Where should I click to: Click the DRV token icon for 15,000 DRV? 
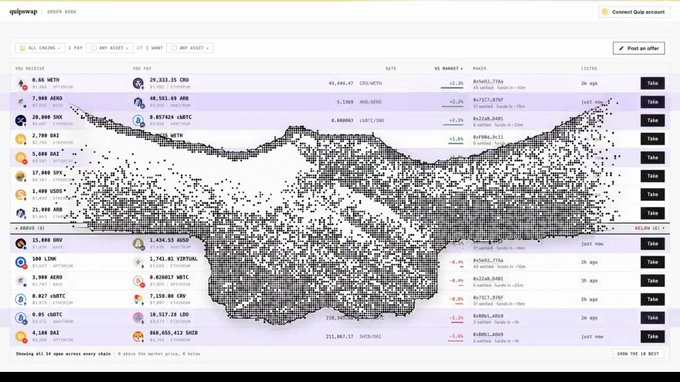click(21, 244)
